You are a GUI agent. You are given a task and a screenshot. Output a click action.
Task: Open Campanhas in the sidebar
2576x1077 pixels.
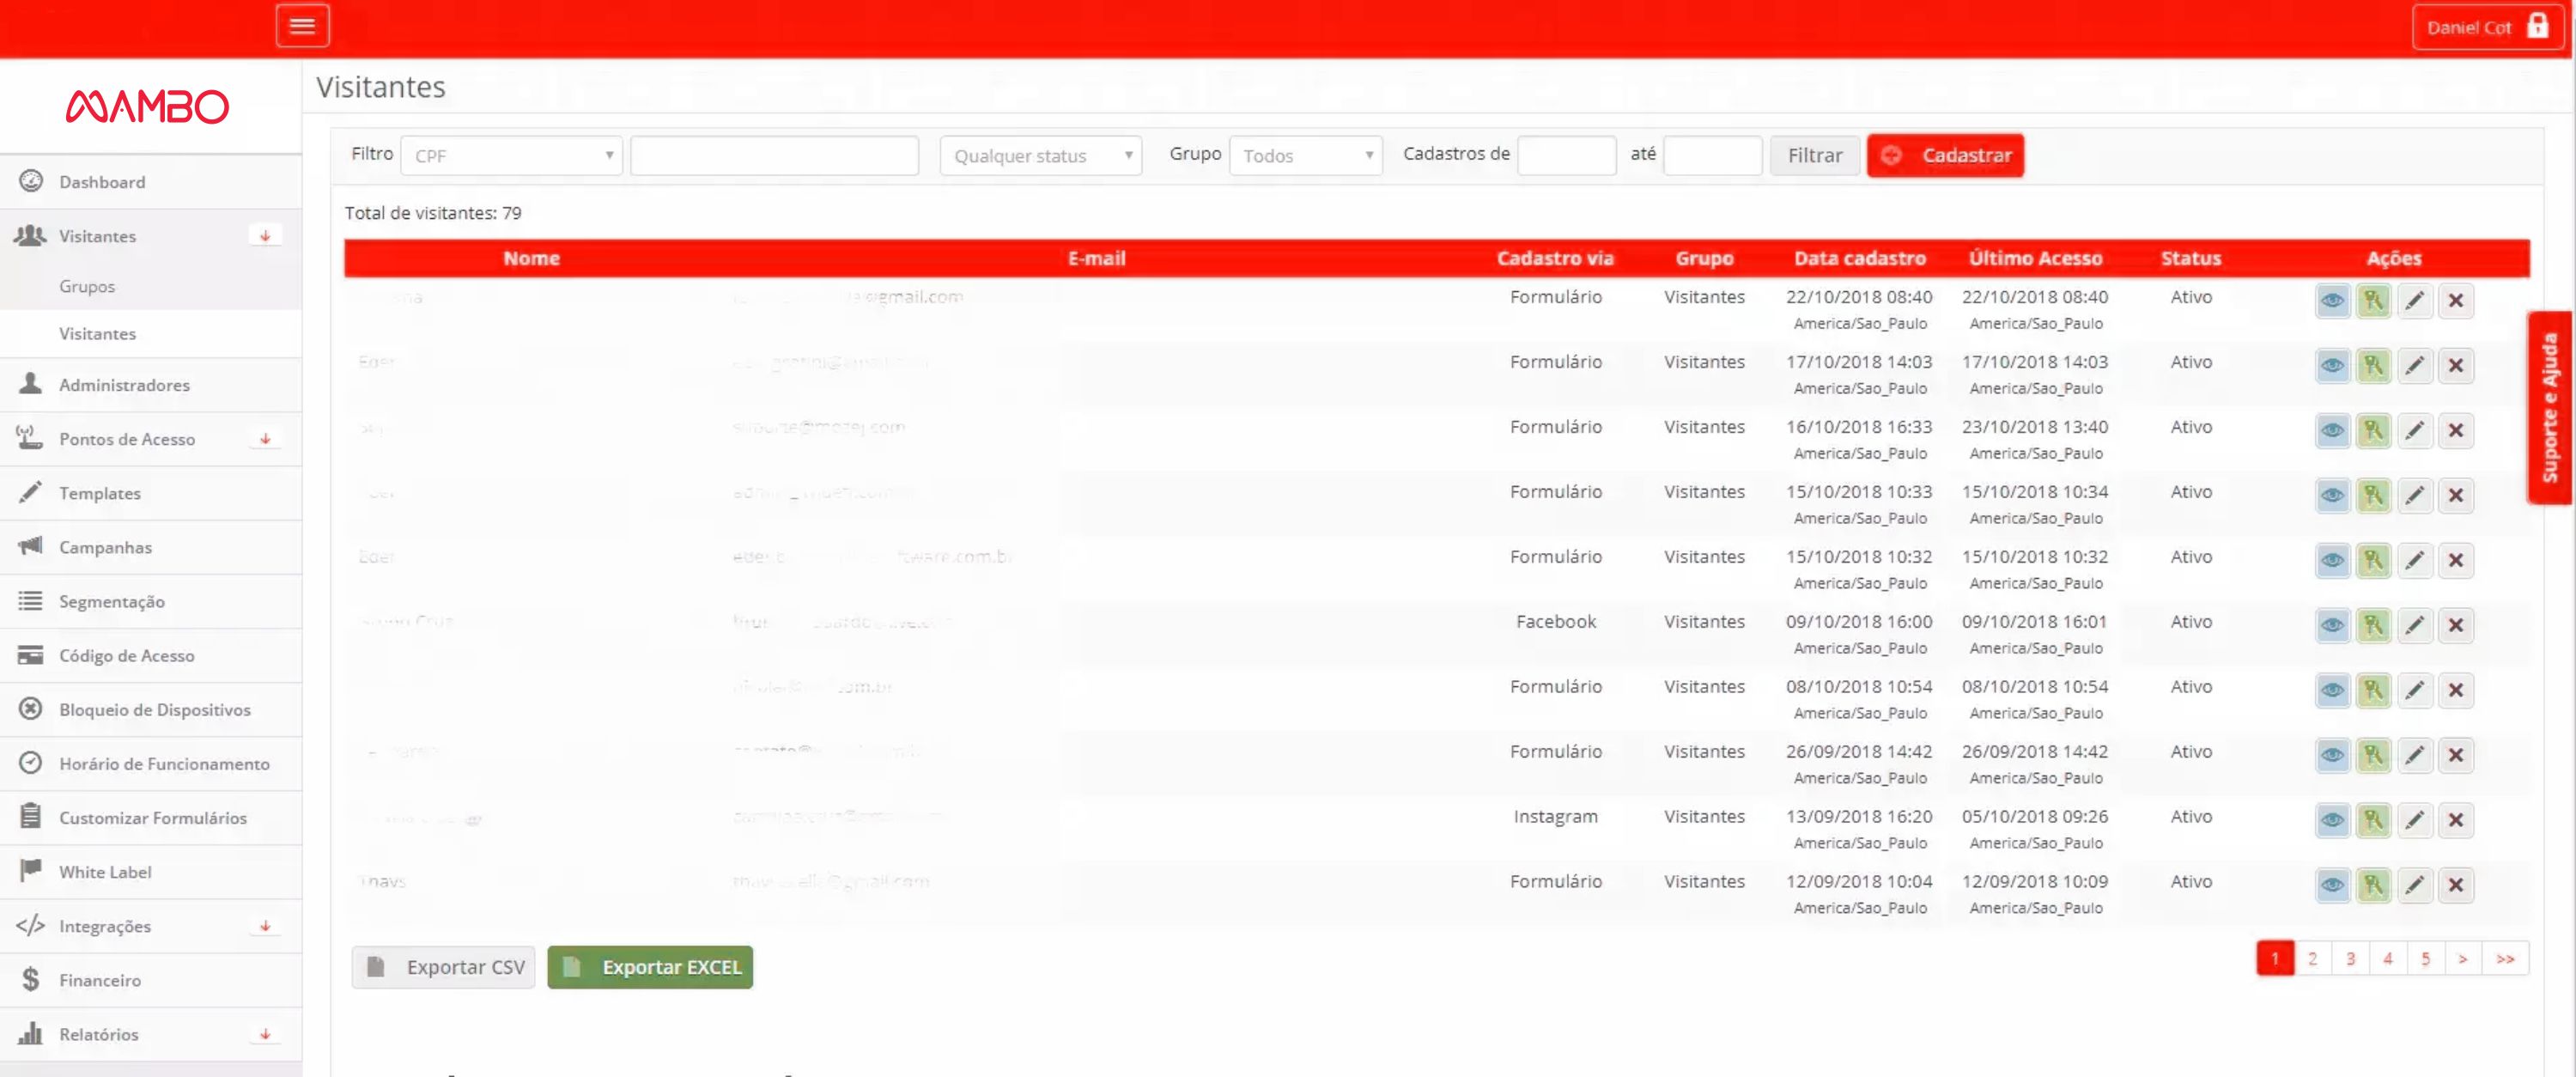click(150, 547)
